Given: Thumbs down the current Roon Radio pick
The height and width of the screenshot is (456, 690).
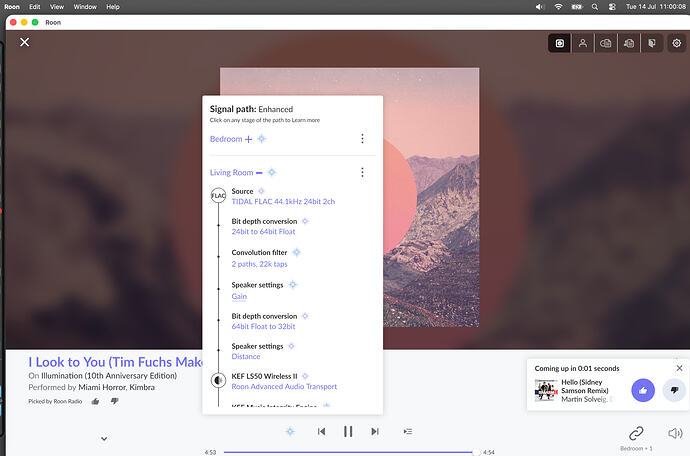Looking at the screenshot, I should coord(114,401).
